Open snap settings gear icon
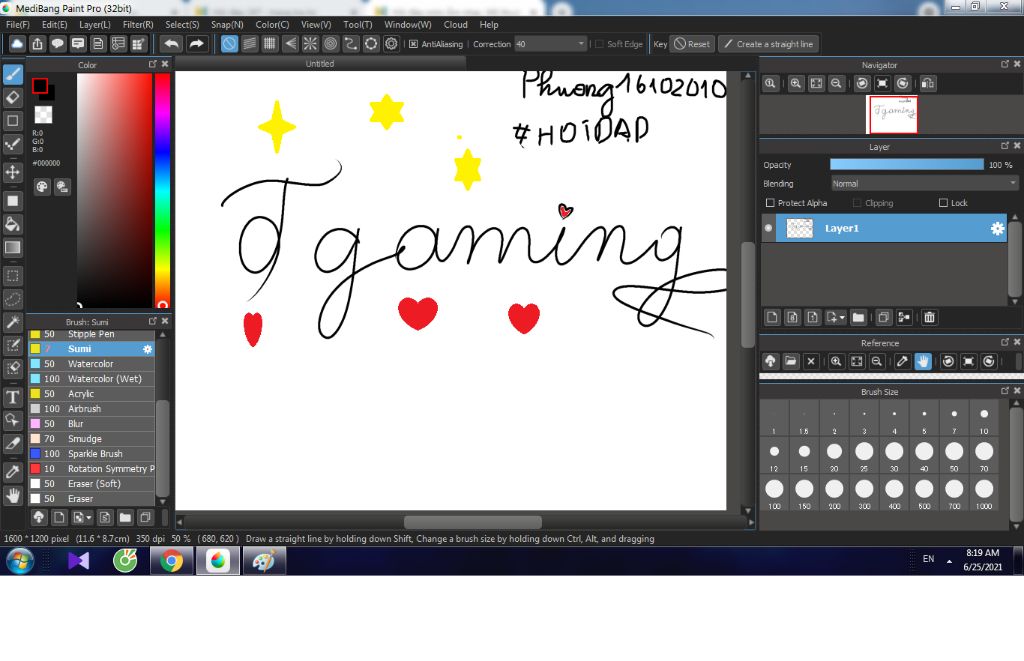 pyautogui.click(x=391, y=44)
